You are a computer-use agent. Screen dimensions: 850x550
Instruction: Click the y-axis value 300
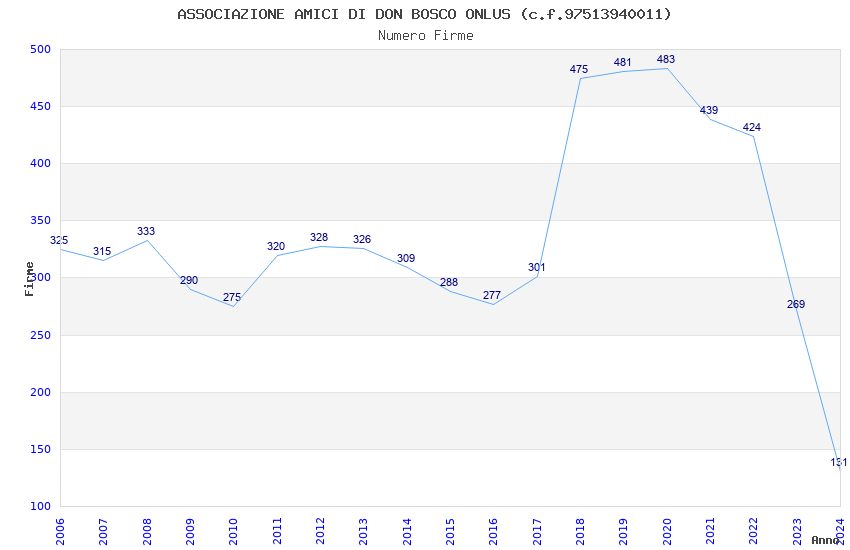(40, 277)
